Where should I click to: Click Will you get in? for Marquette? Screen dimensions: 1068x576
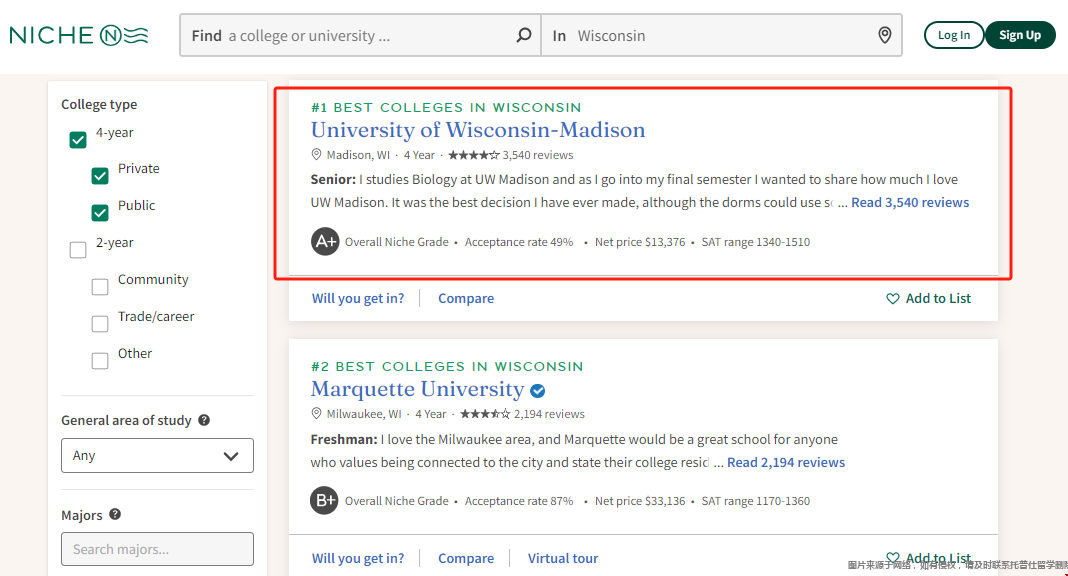coord(358,558)
